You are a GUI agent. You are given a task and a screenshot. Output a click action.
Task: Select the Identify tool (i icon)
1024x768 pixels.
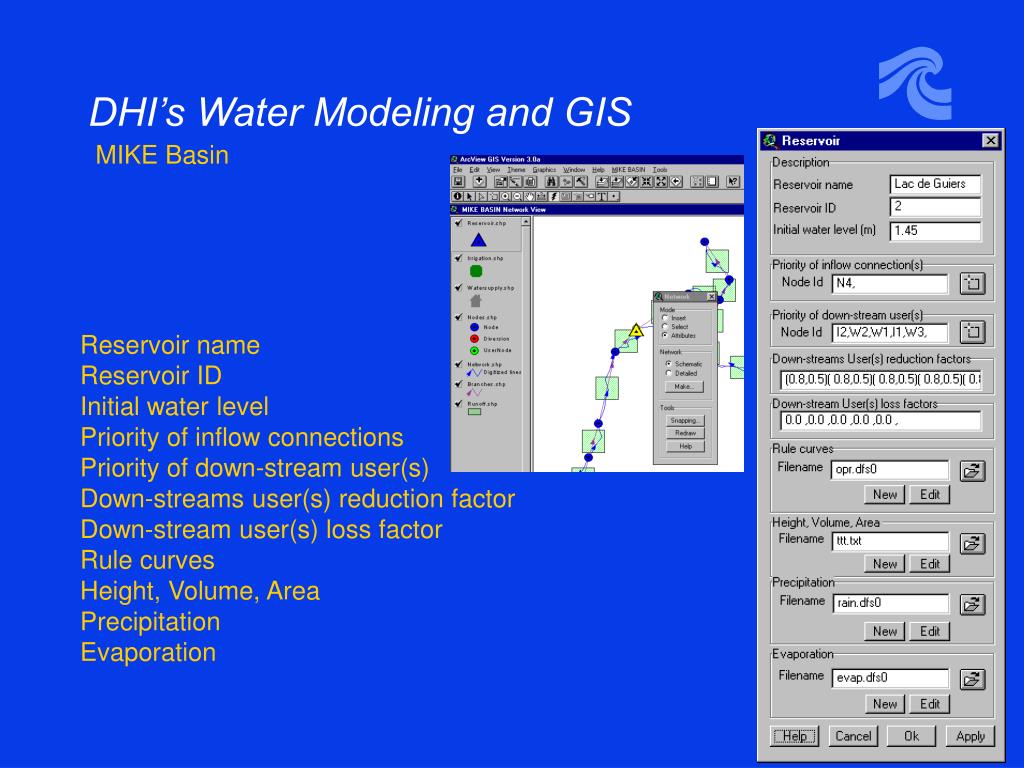(458, 197)
